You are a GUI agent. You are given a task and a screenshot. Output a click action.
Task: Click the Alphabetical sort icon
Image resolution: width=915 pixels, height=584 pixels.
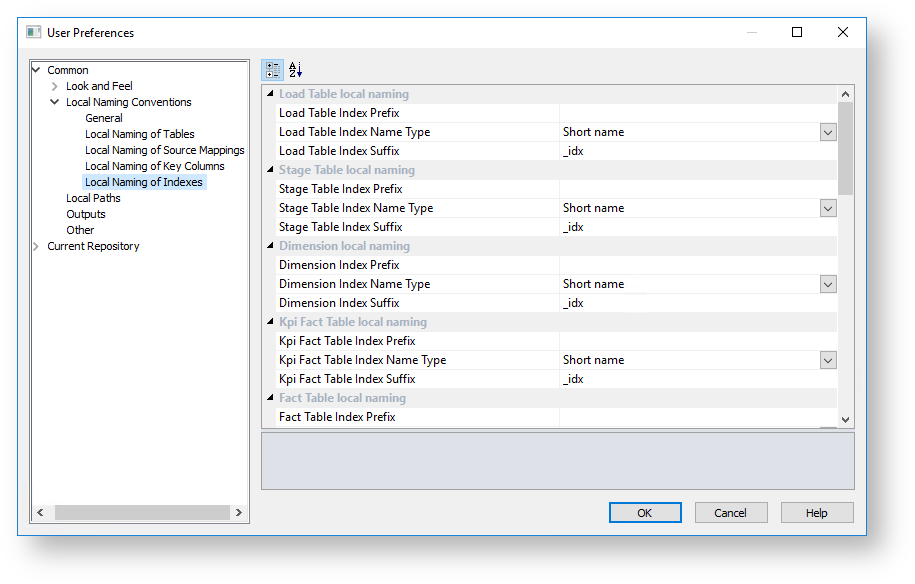coord(295,70)
